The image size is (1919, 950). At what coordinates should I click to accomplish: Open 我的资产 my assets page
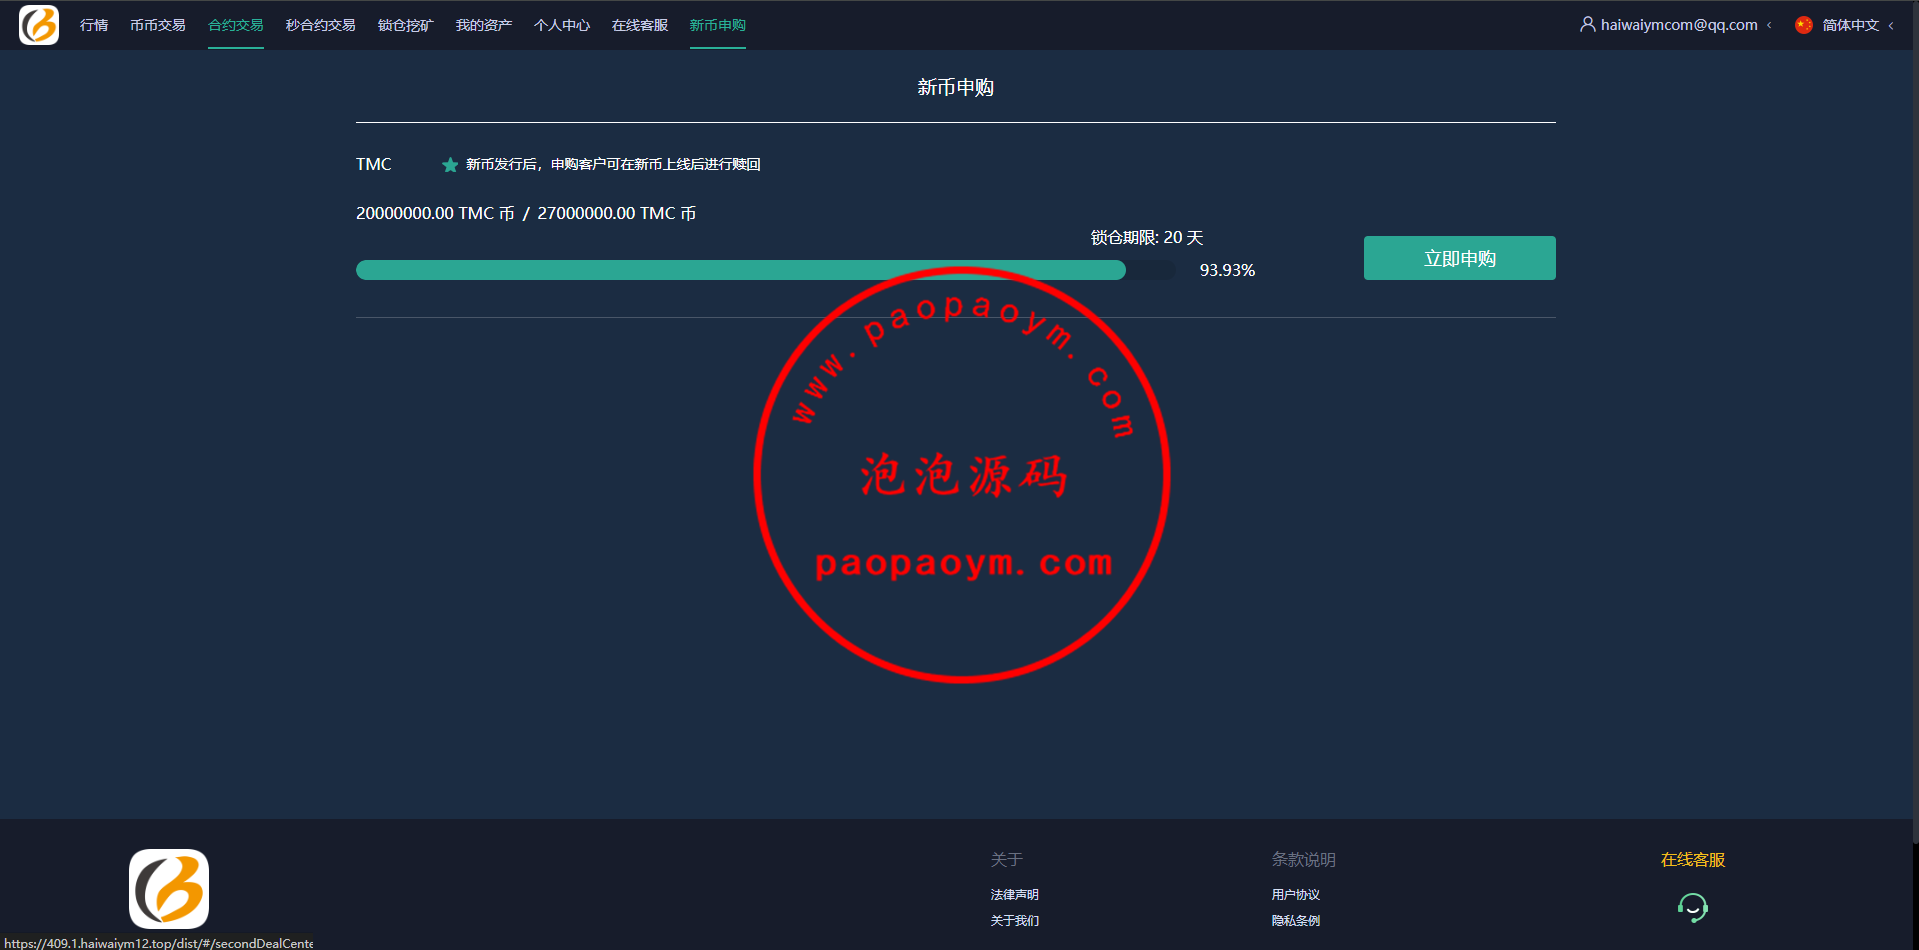coord(484,25)
